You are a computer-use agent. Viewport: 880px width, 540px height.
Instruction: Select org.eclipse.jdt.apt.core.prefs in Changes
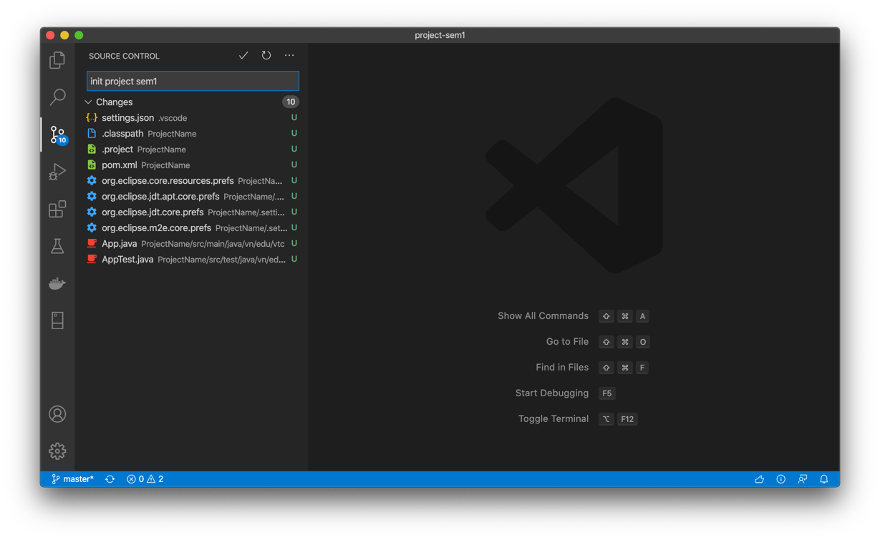[x=192, y=196]
